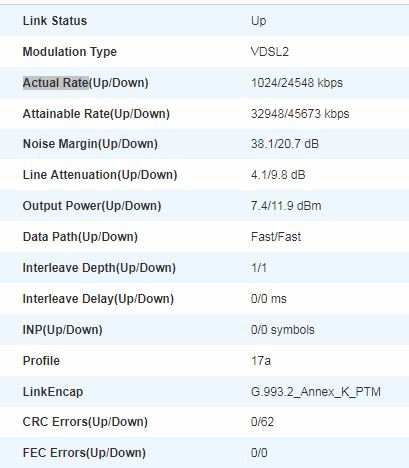Screen dimensions: 409x468
Task: Click the VDSL2 modulation type value
Action: tap(270, 52)
